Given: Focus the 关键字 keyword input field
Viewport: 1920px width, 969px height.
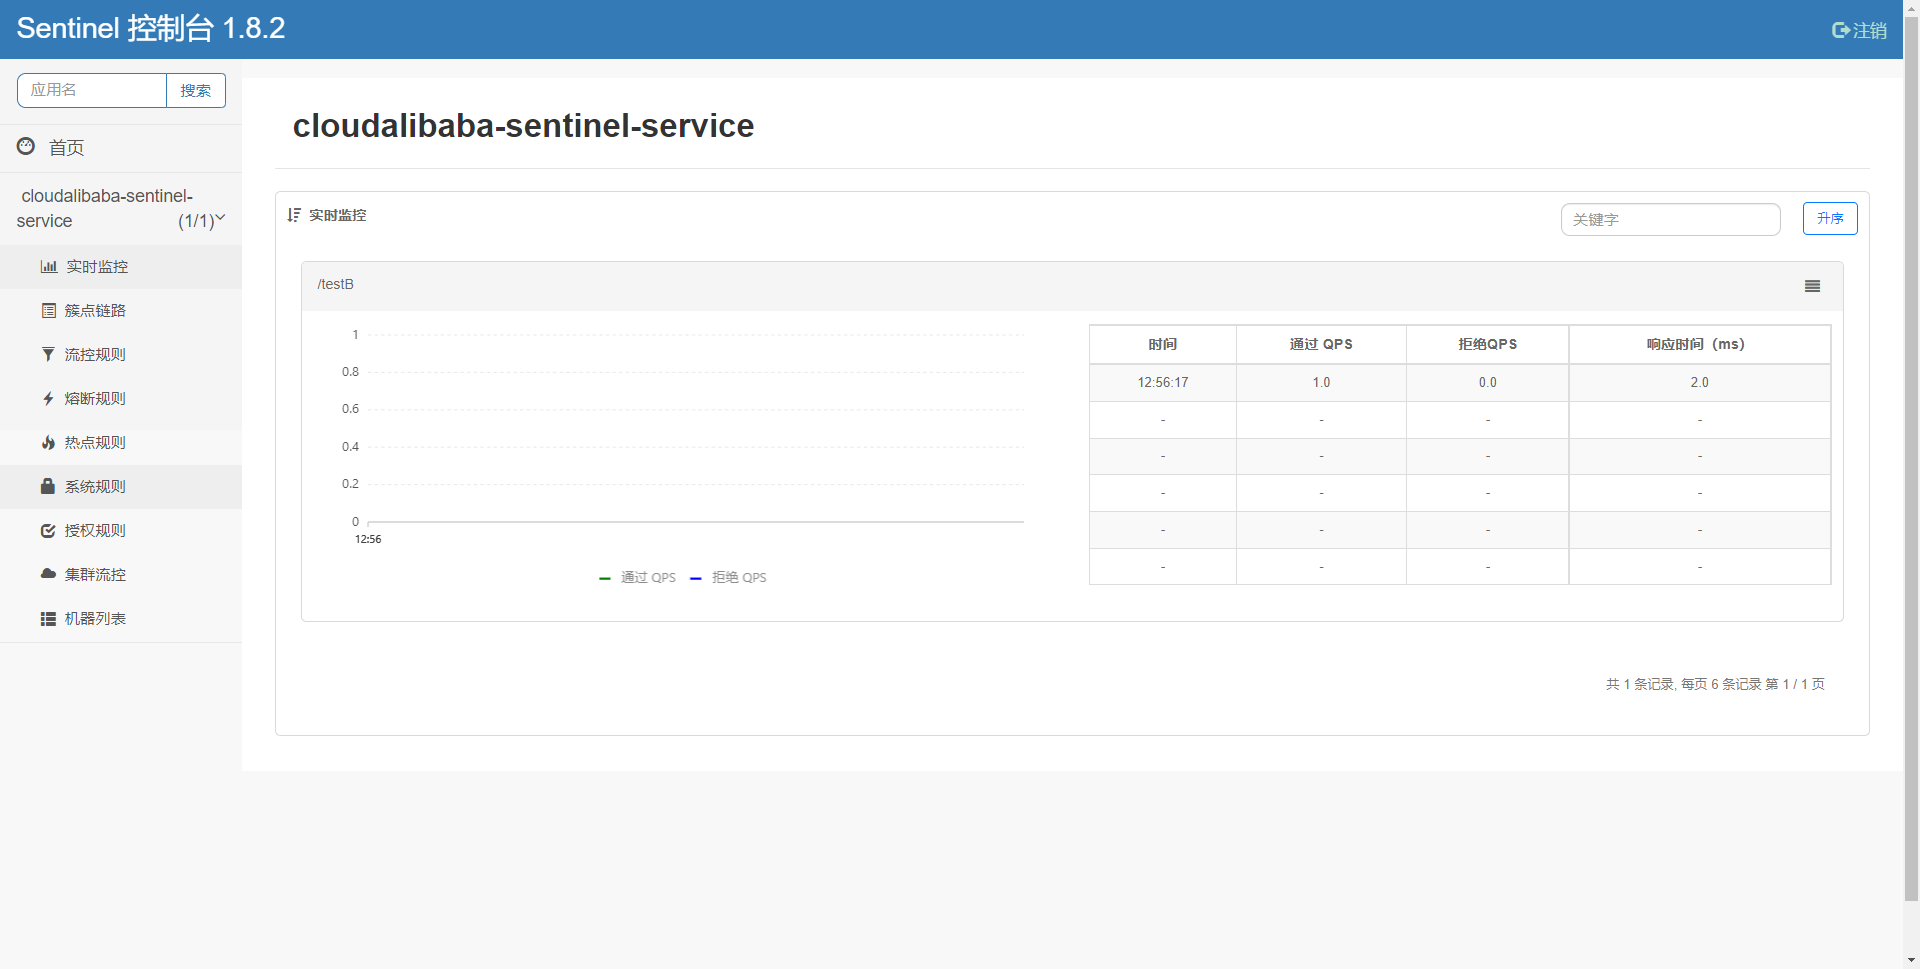Looking at the screenshot, I should tap(1670, 219).
